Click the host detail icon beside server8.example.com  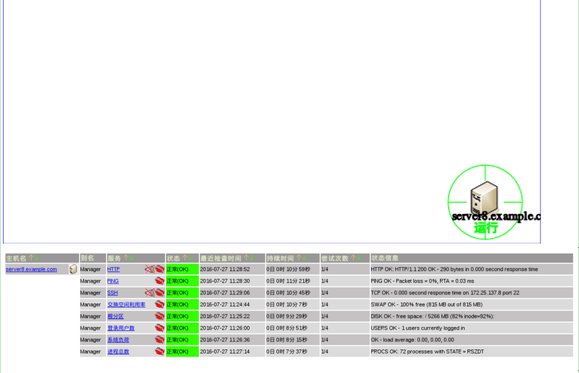[x=73, y=269]
